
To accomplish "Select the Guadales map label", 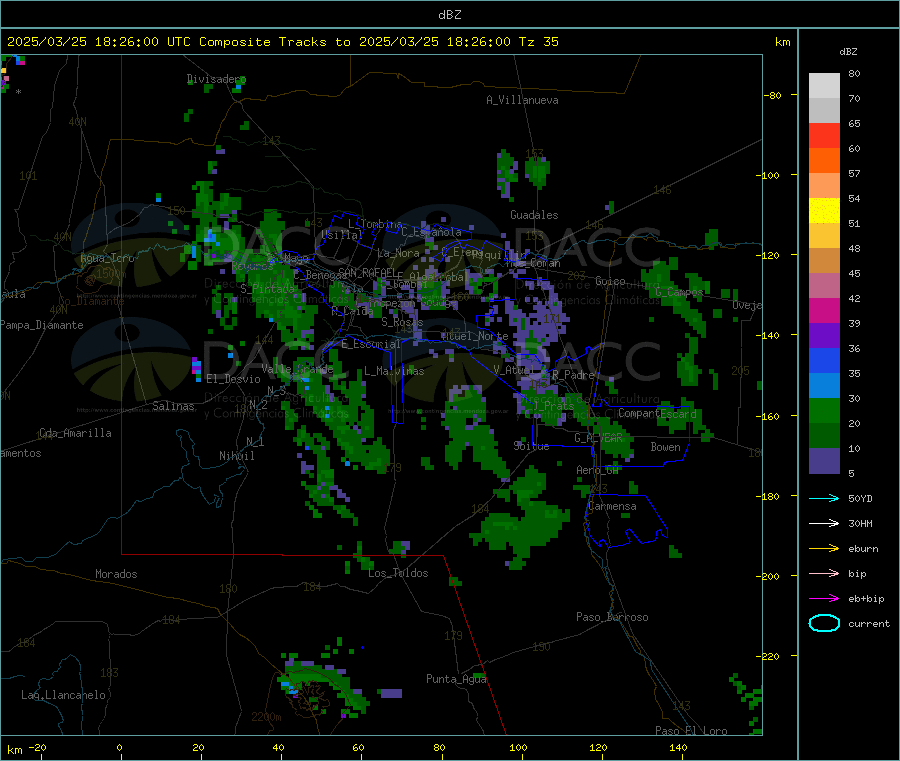I will [x=534, y=215].
